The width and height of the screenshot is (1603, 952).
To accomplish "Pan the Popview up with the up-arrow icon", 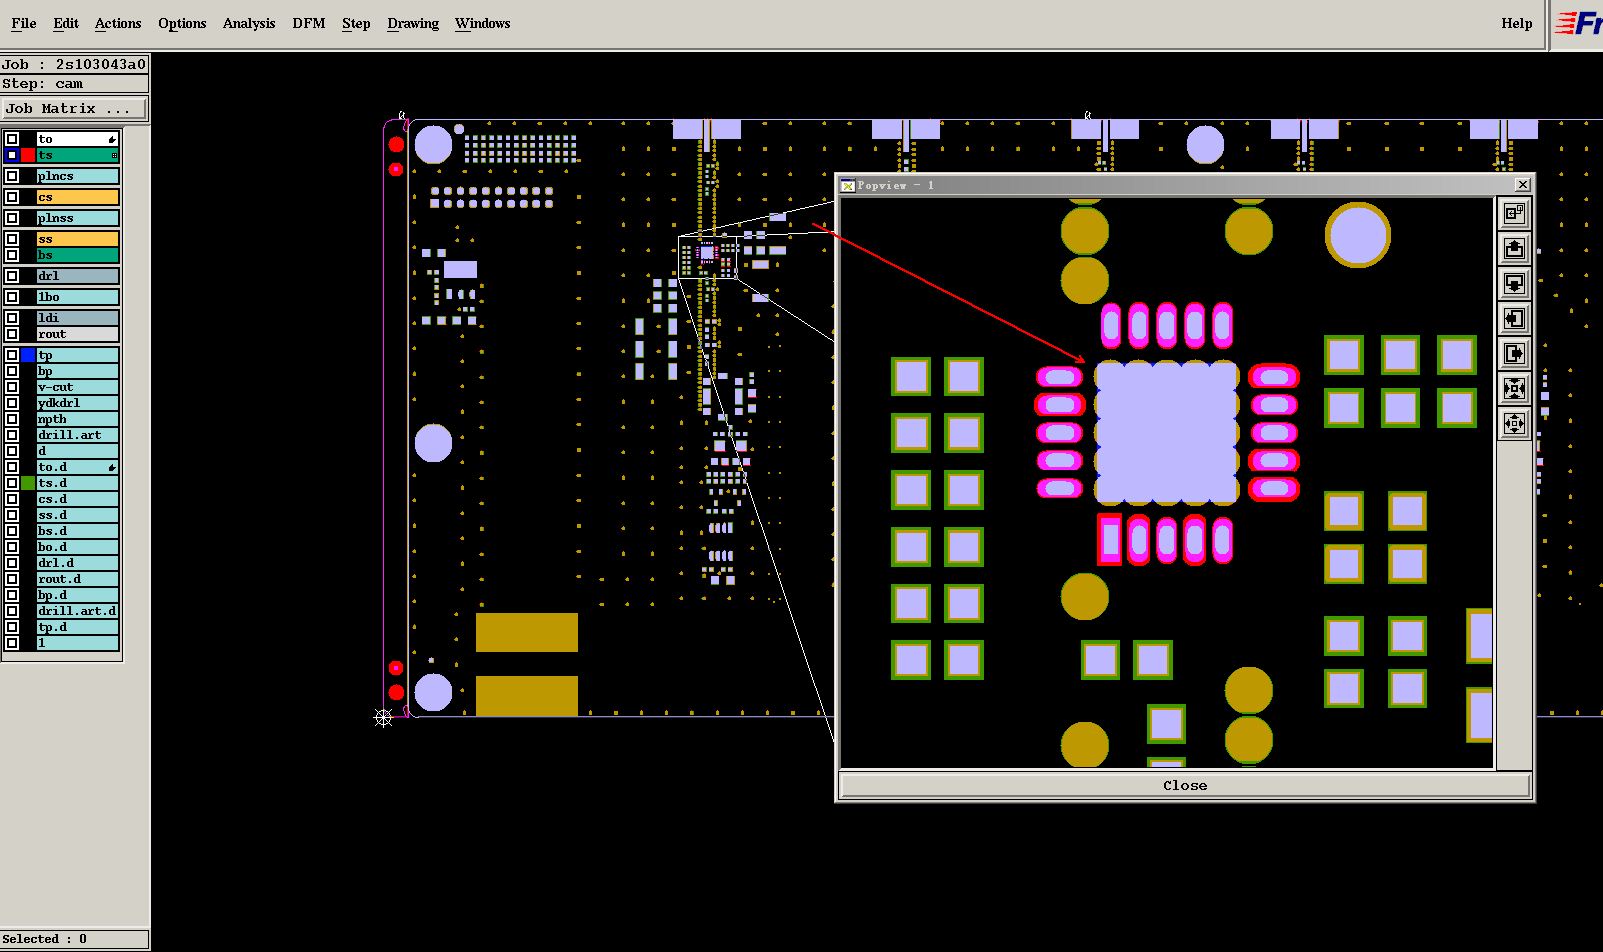I will click(1514, 248).
